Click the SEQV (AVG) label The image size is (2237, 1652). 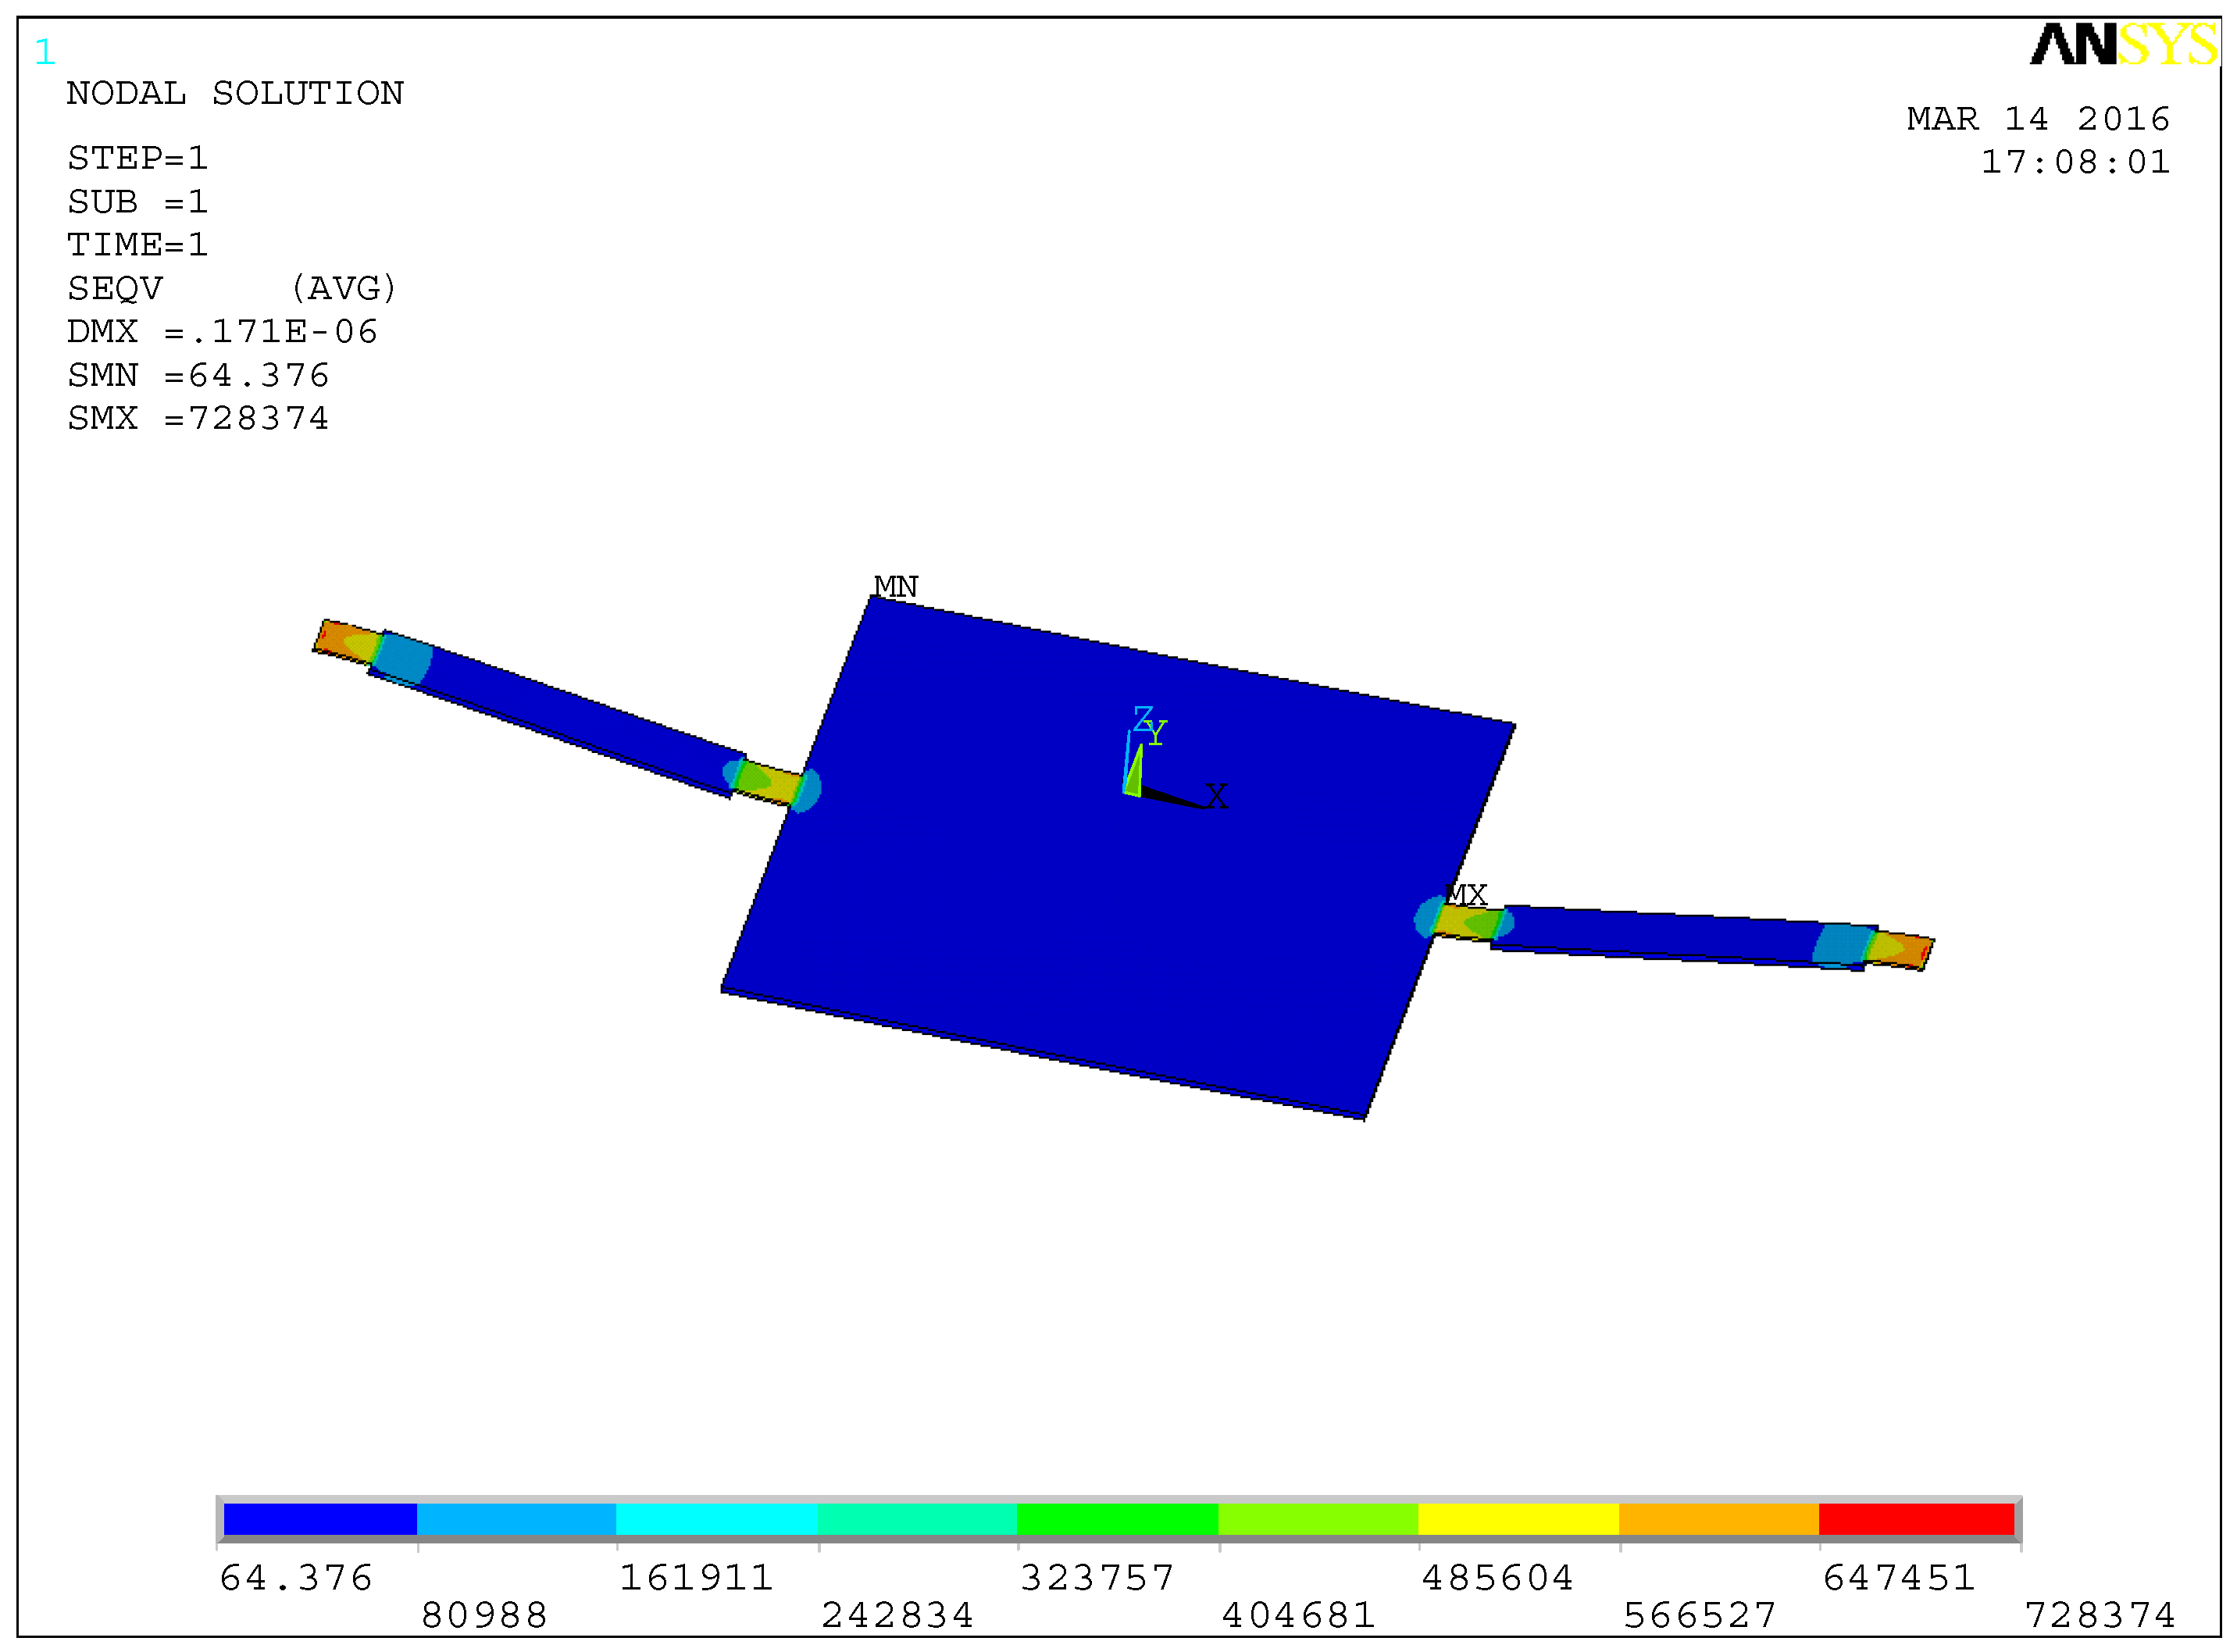232,289
